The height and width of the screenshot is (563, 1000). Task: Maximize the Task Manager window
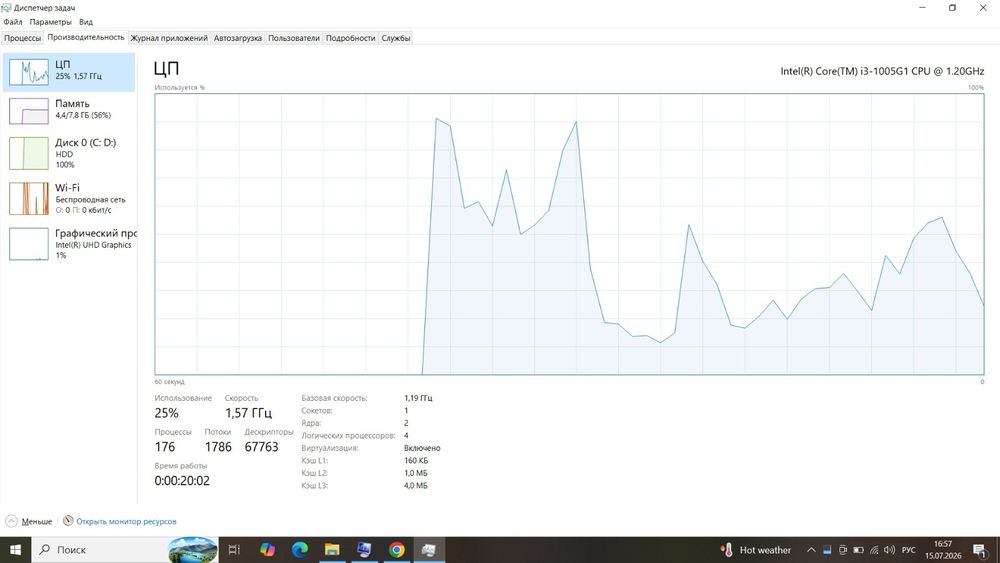point(952,8)
